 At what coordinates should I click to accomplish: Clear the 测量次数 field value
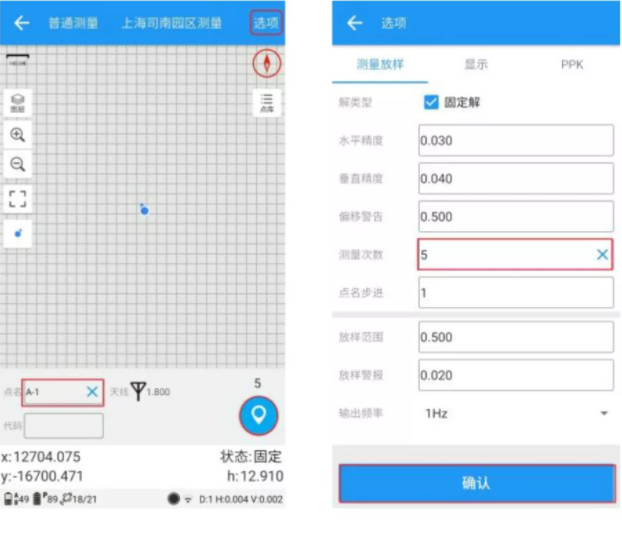pyautogui.click(x=602, y=255)
